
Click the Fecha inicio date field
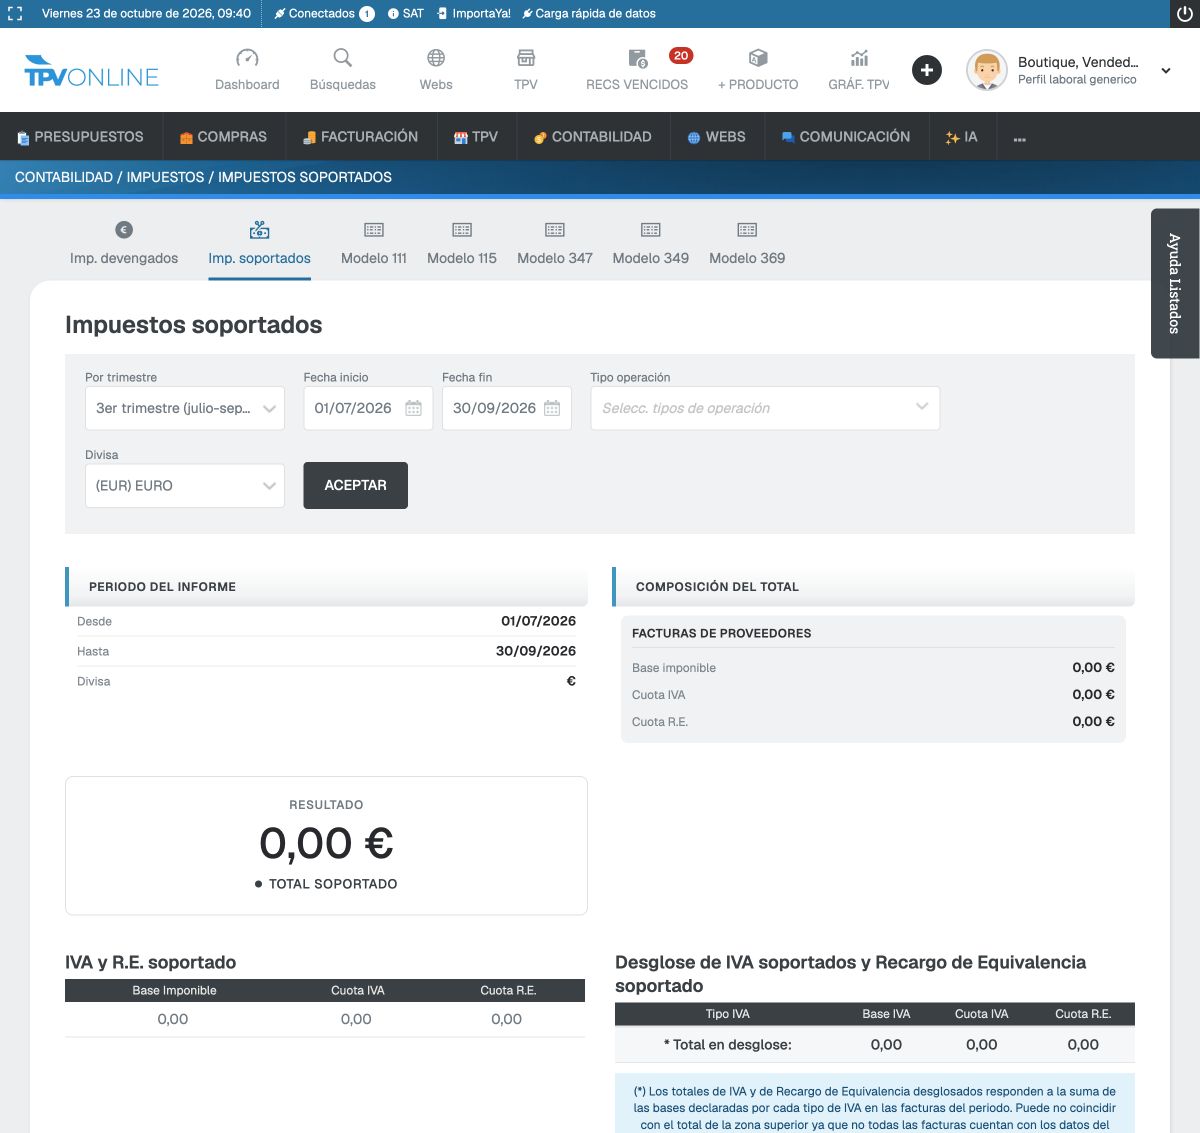tap(368, 408)
